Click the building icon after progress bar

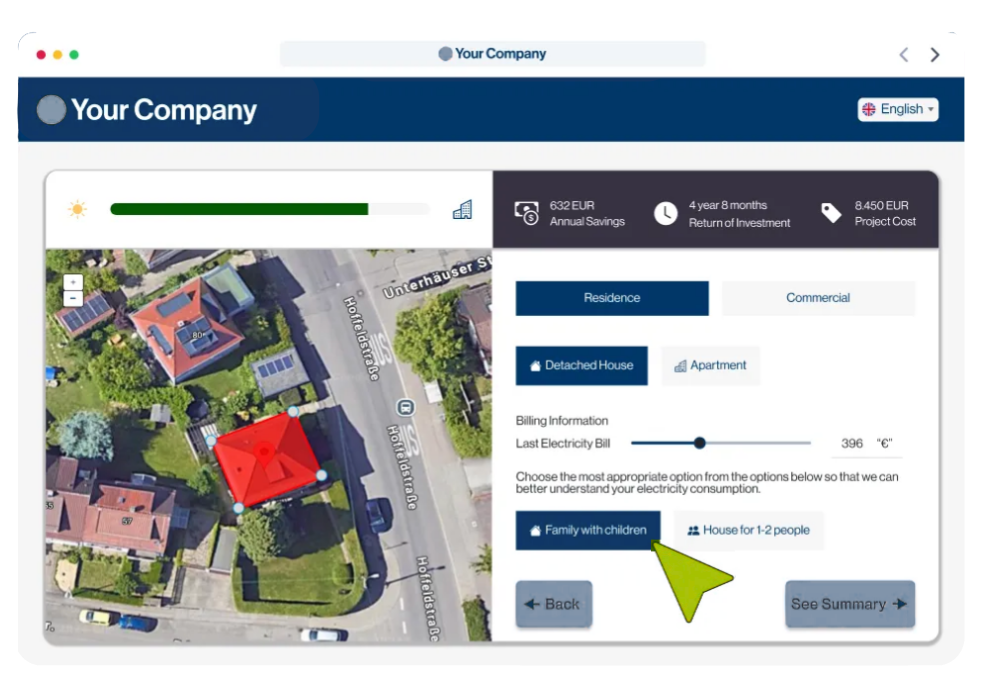462,209
